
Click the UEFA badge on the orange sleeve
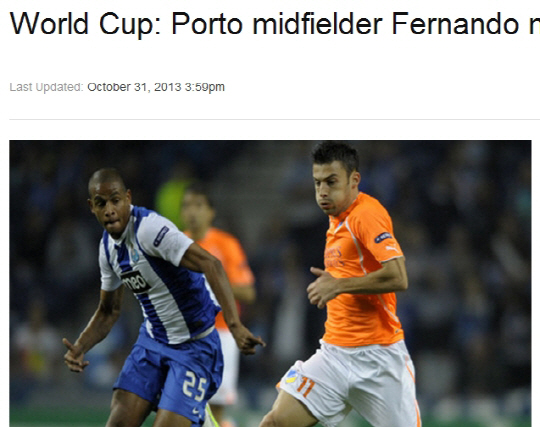click(383, 237)
